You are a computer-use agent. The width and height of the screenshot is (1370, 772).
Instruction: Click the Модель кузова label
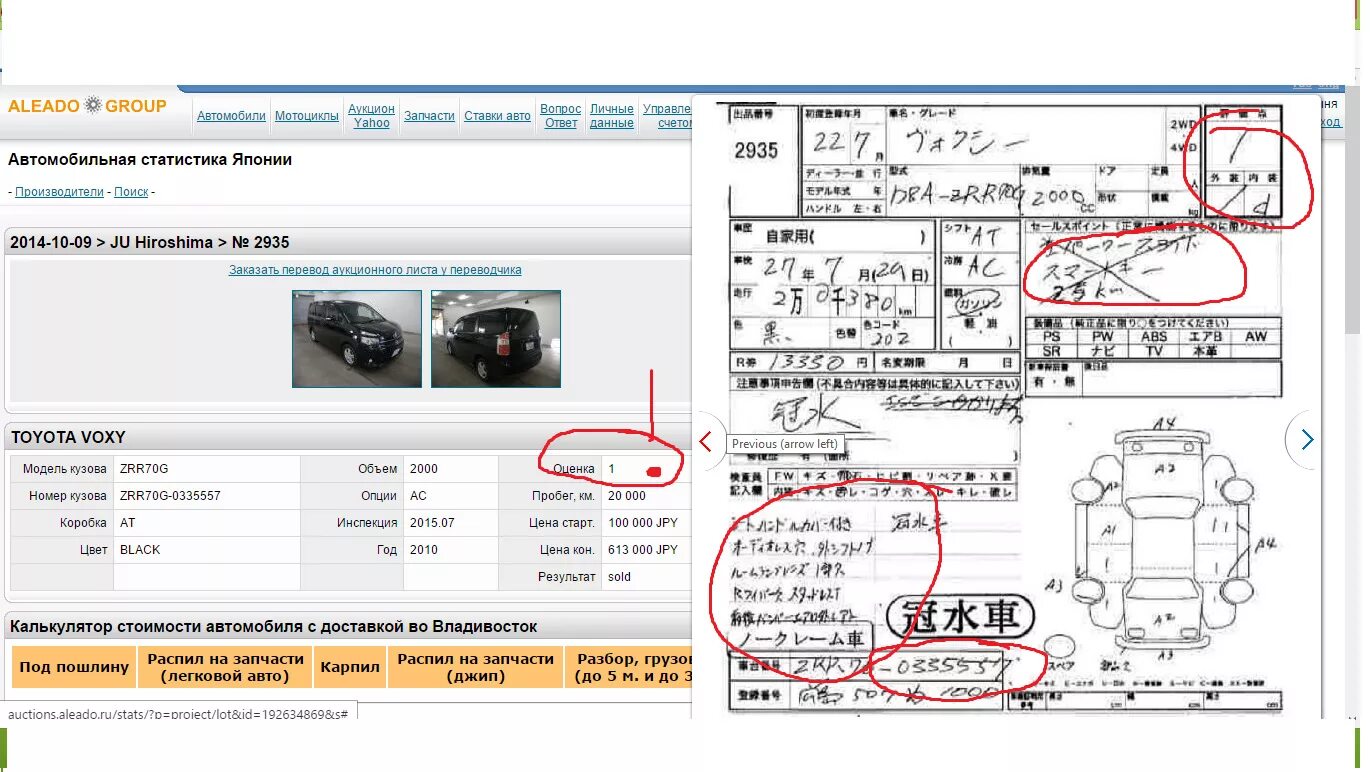(x=65, y=469)
